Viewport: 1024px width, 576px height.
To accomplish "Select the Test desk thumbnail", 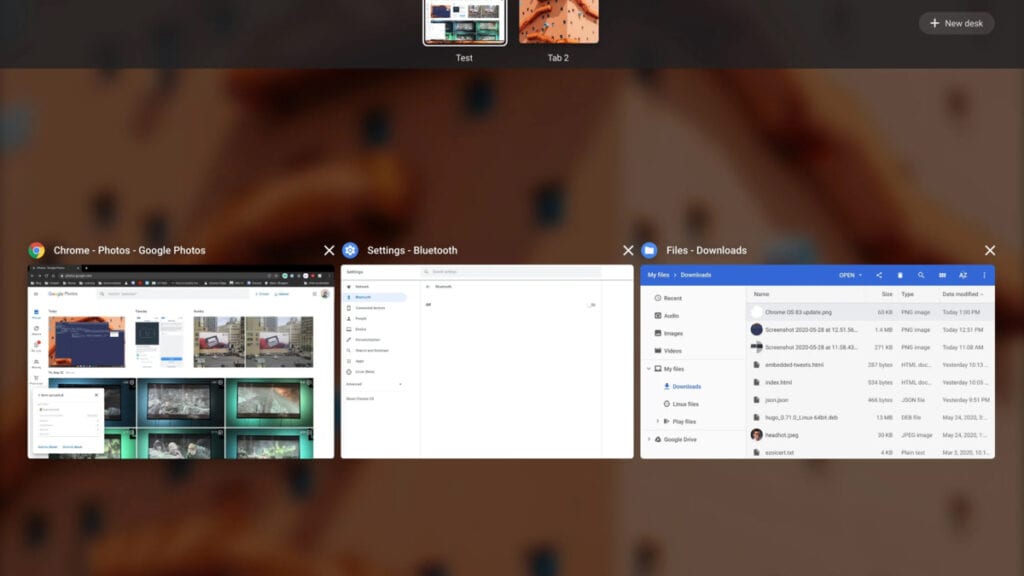I will pos(464,22).
